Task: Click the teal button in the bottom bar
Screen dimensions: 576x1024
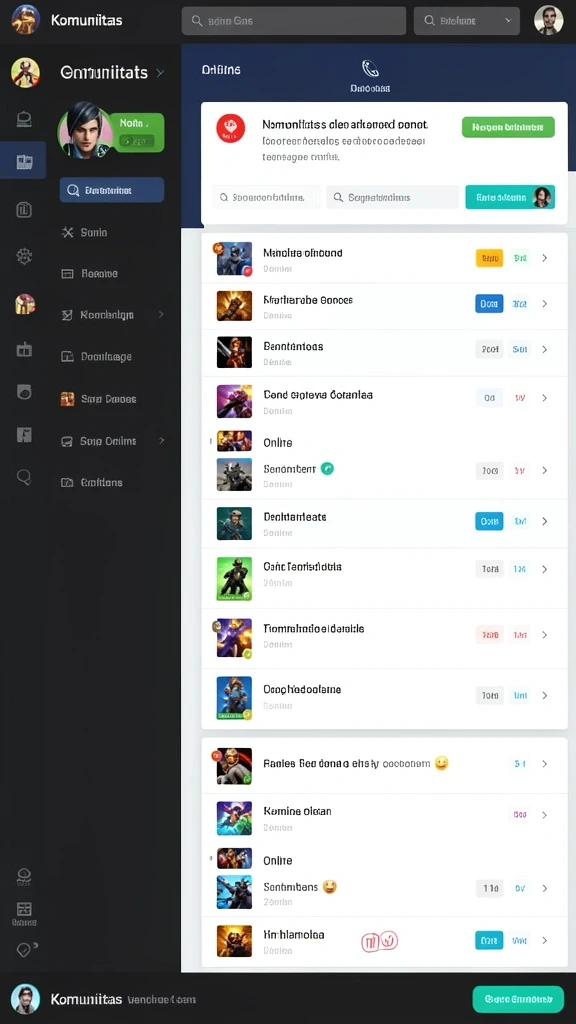Action: pyautogui.click(x=518, y=999)
